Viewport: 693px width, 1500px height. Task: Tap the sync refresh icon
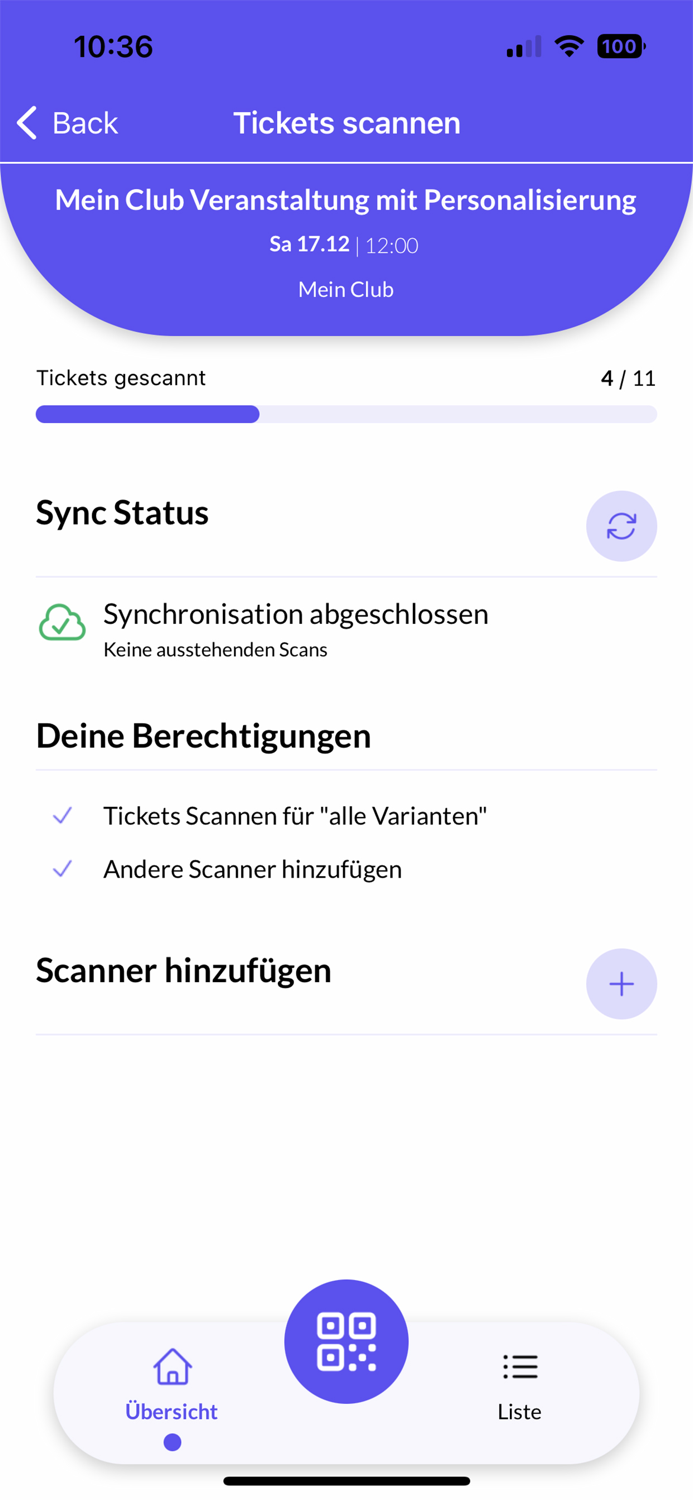tap(621, 527)
